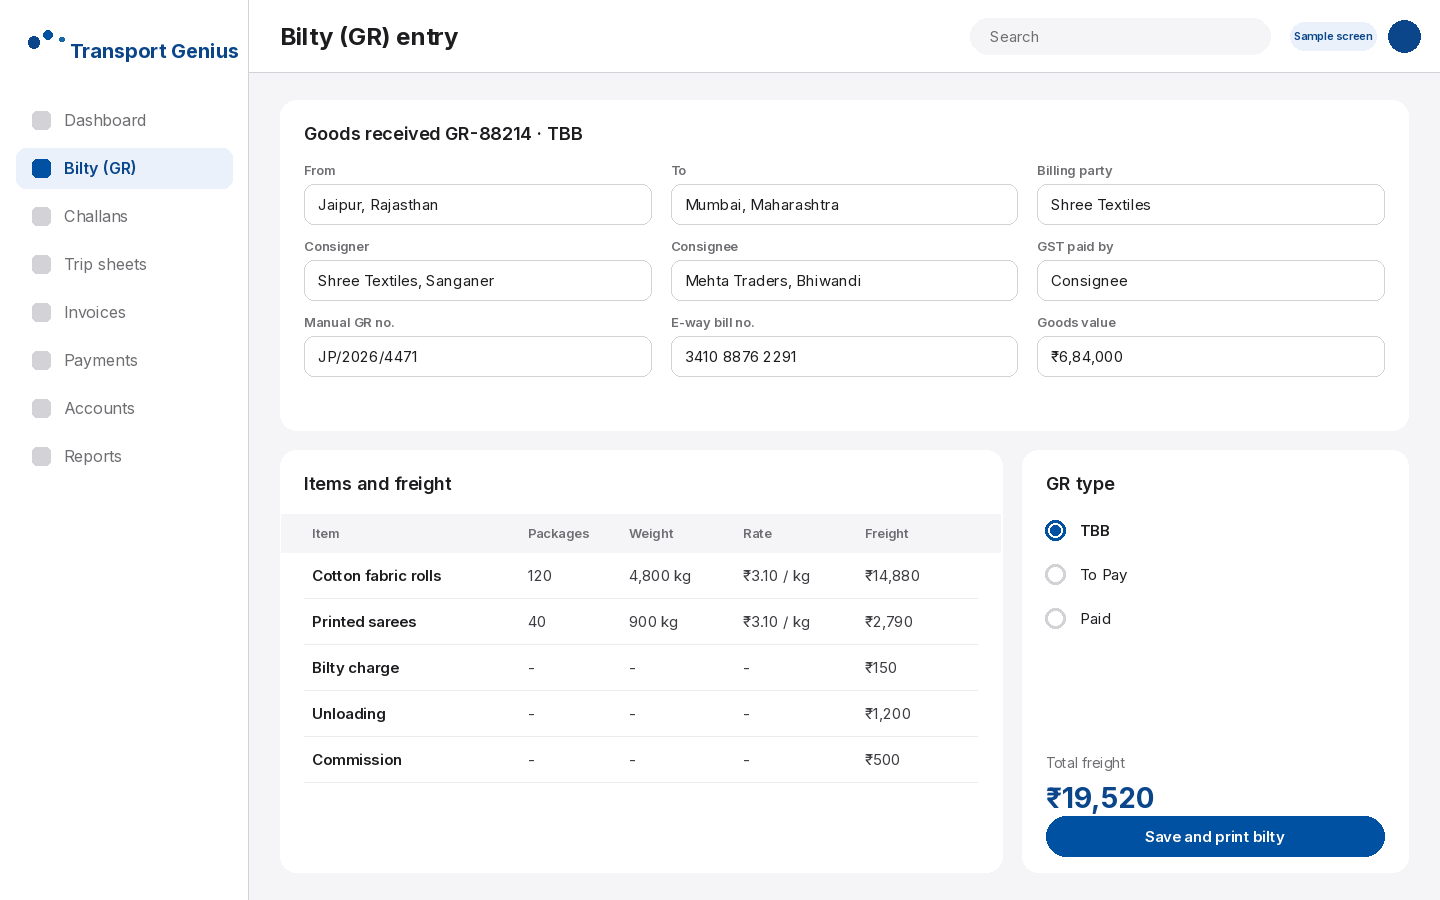The height and width of the screenshot is (900, 1440).
Task: Click the Bilty charge row label
Action: pos(355,668)
